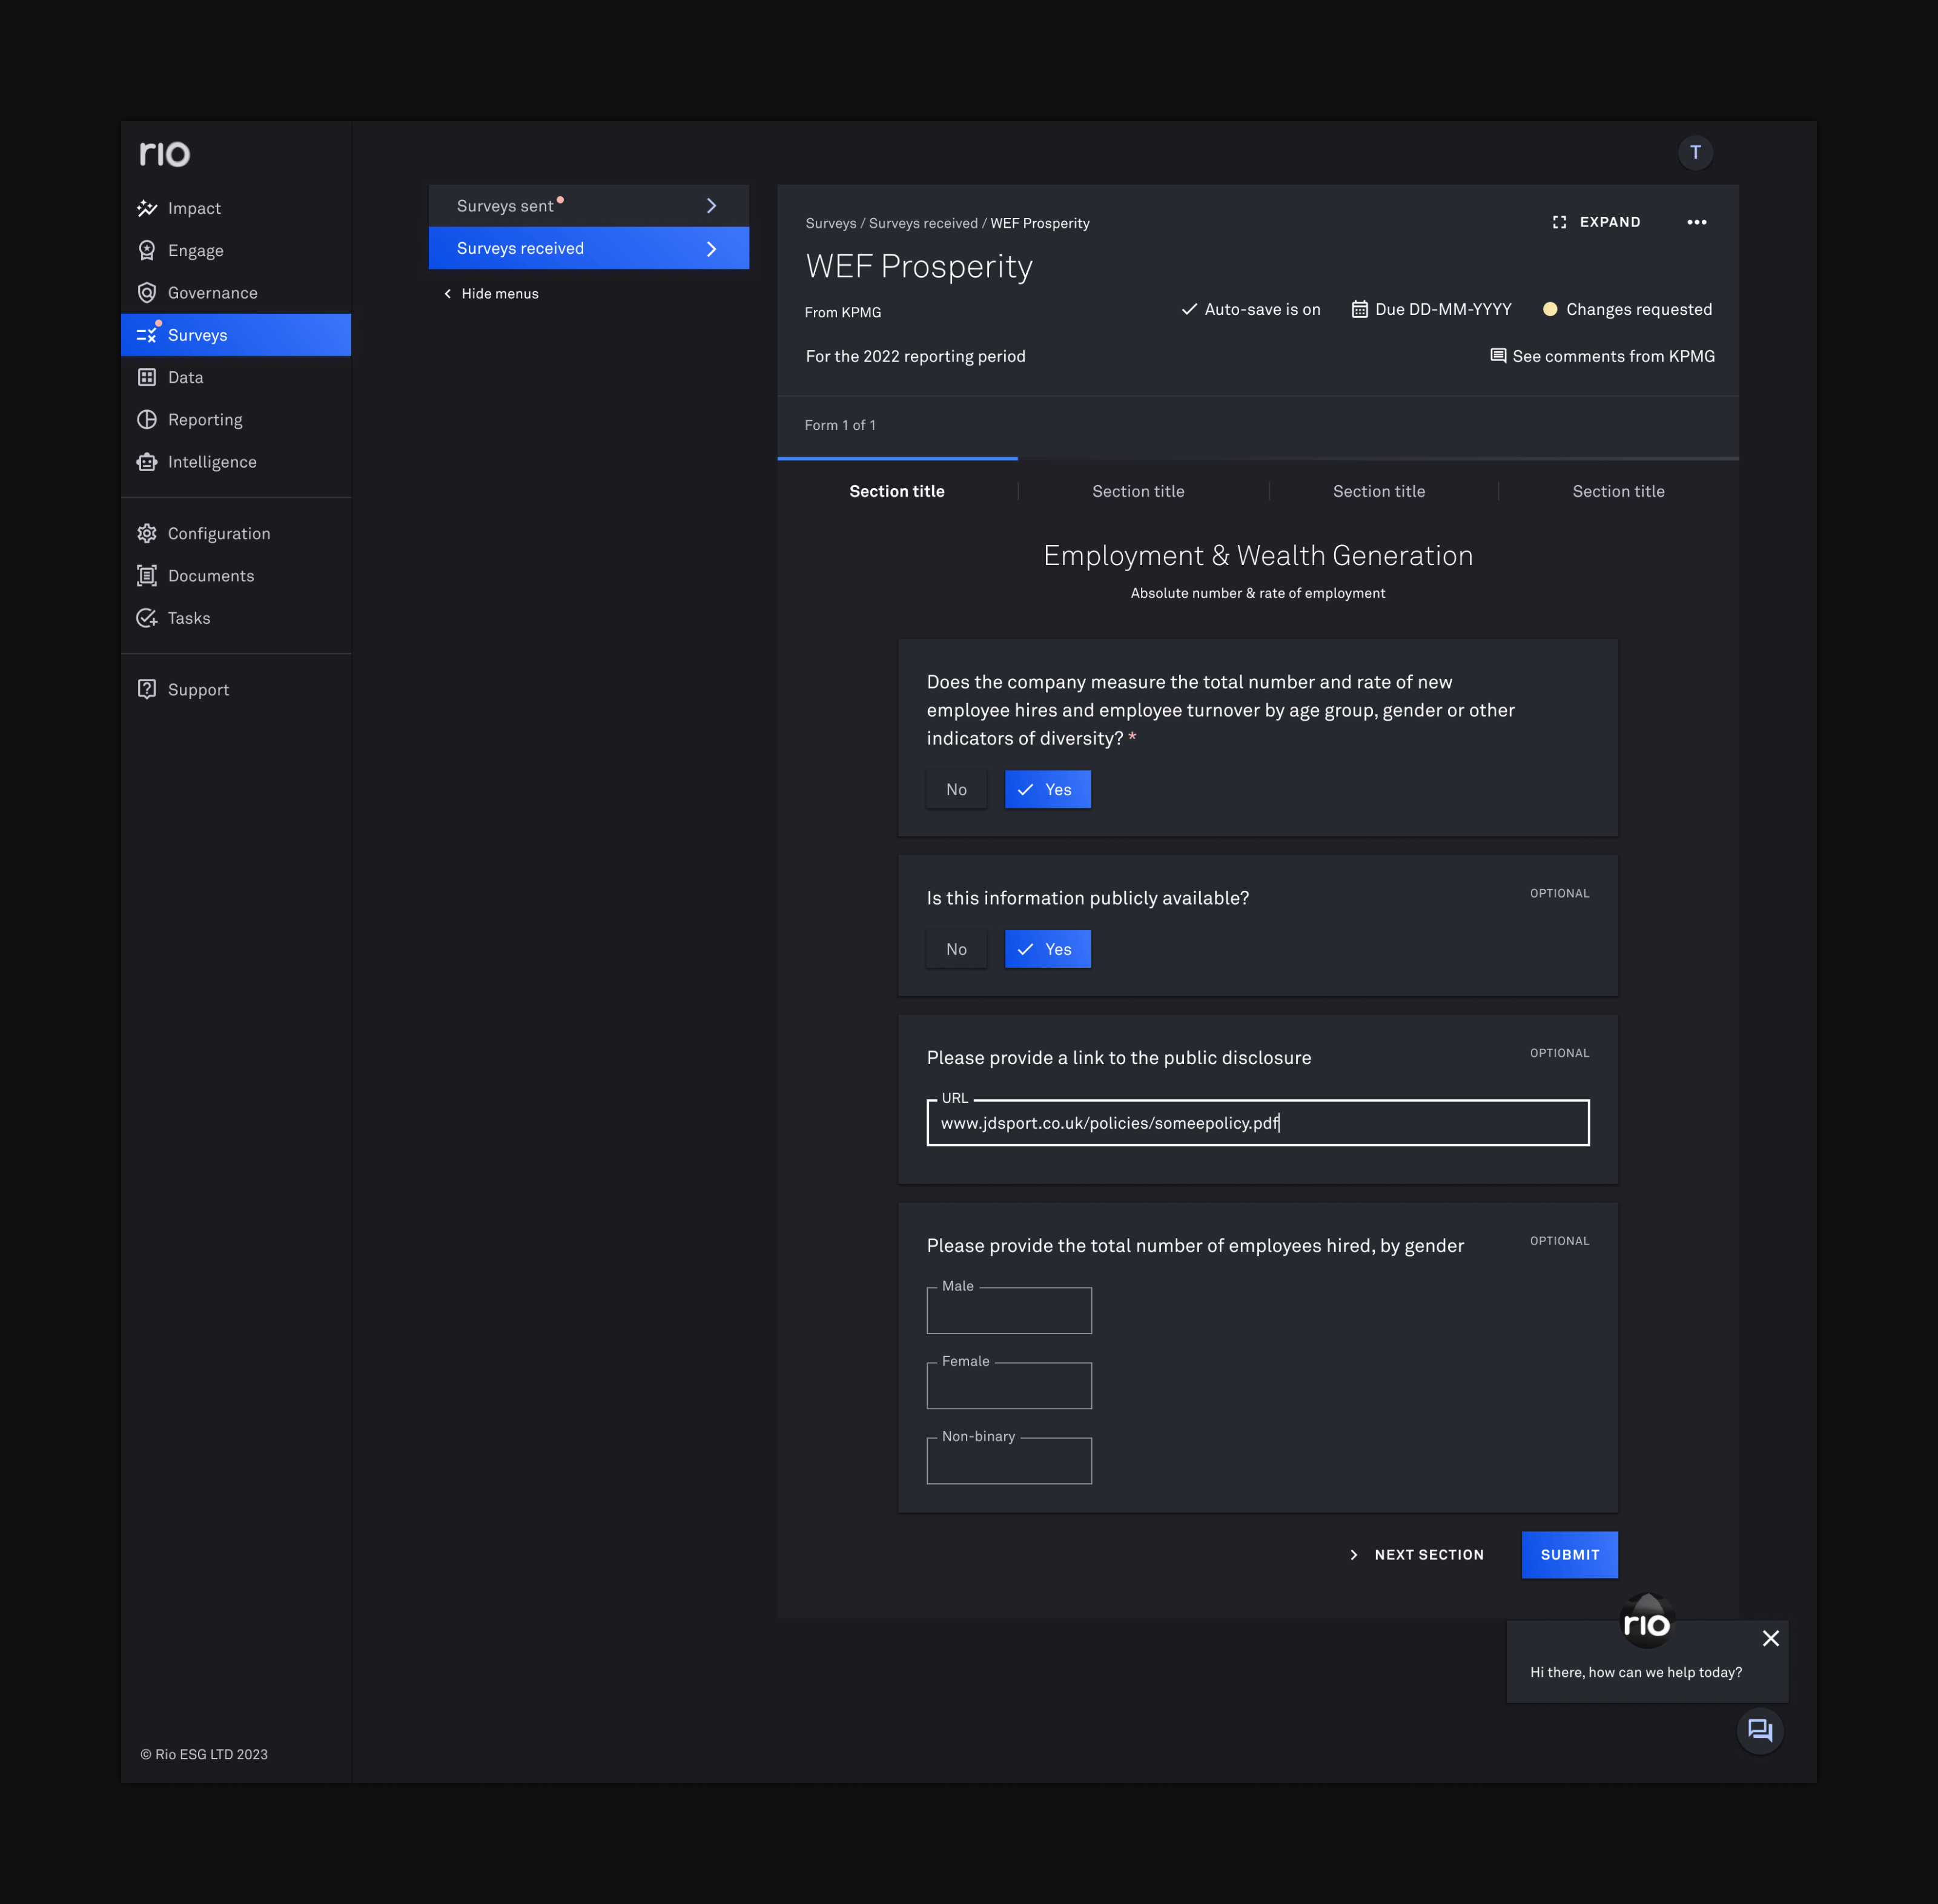Image resolution: width=1938 pixels, height=1904 pixels.
Task: Click the Expand fullscreen icon
Action: 1559,222
